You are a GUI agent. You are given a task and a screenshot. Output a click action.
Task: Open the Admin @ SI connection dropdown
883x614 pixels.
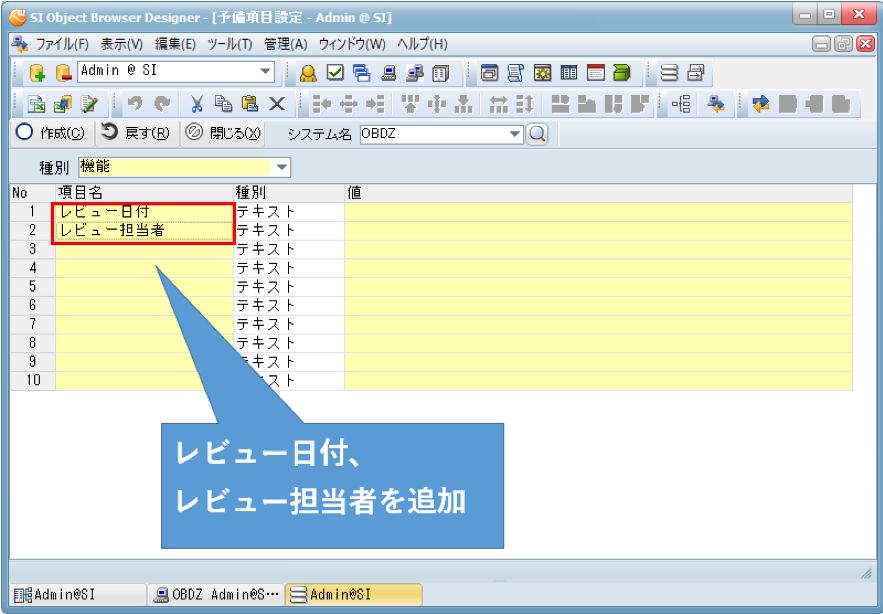(x=266, y=71)
